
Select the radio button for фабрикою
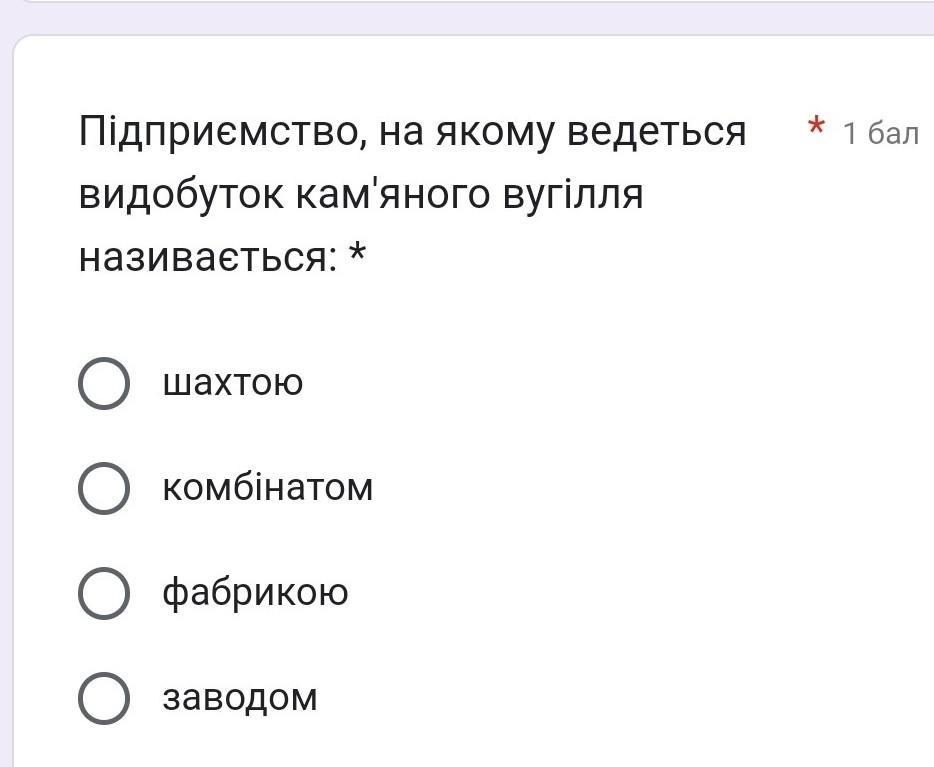click(104, 594)
